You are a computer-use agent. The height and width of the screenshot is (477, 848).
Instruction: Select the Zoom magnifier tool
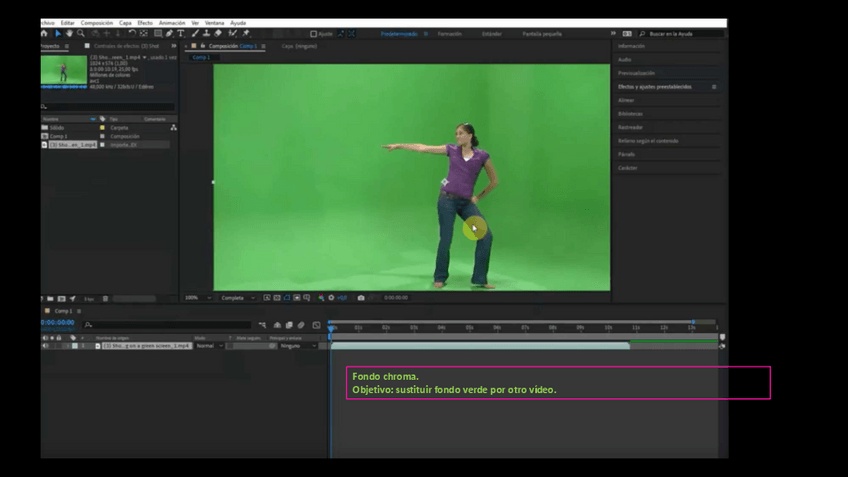(x=81, y=34)
